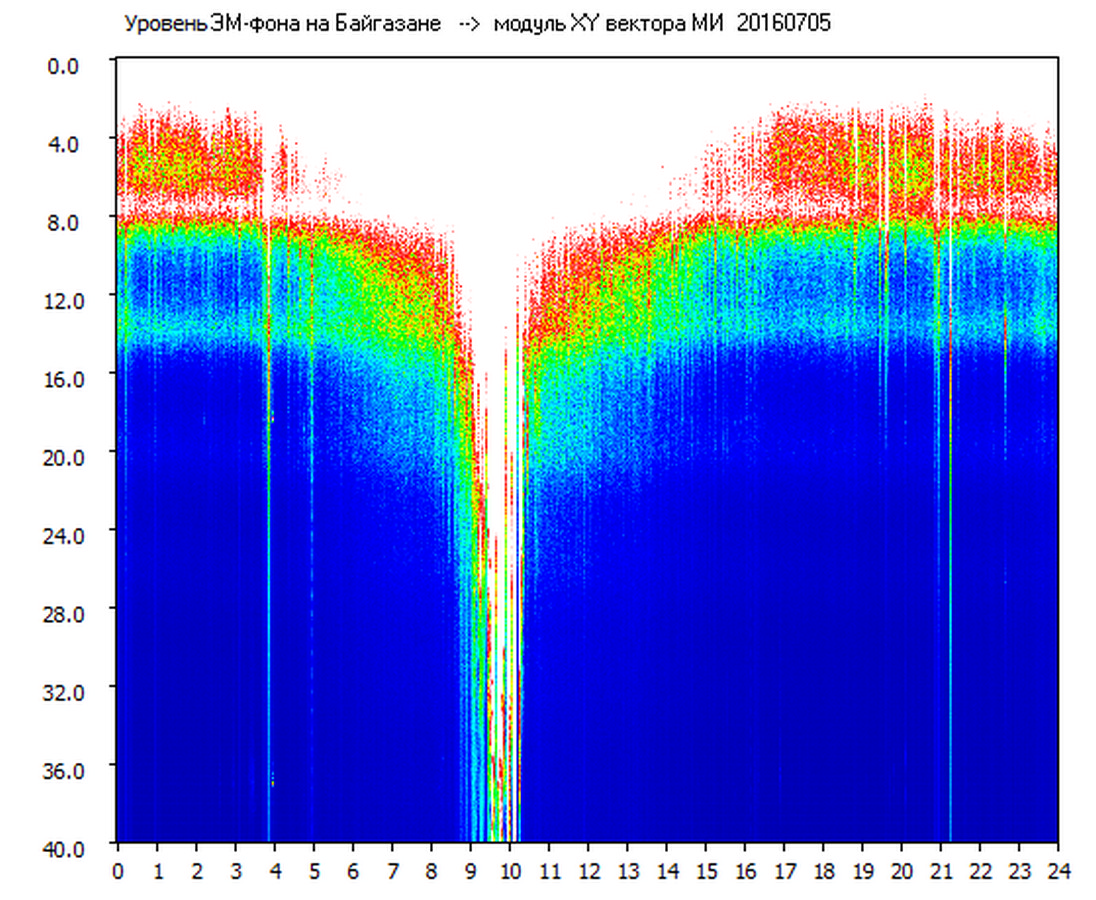Screen dimensions: 1096x900
Task: Click the 6 hour x-axis label
Action: (353, 870)
